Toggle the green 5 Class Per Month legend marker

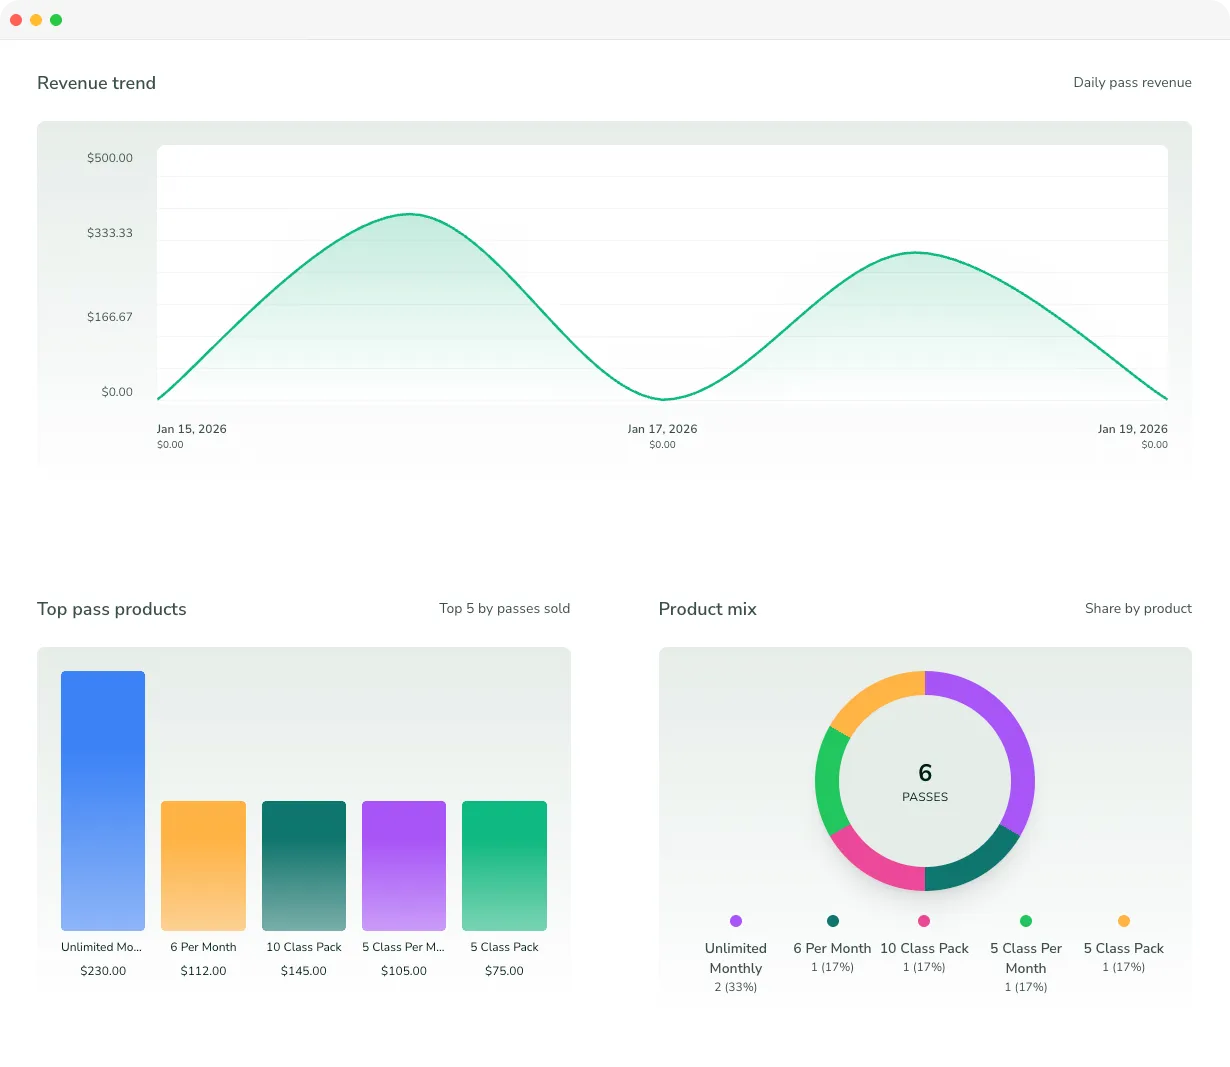(1026, 920)
